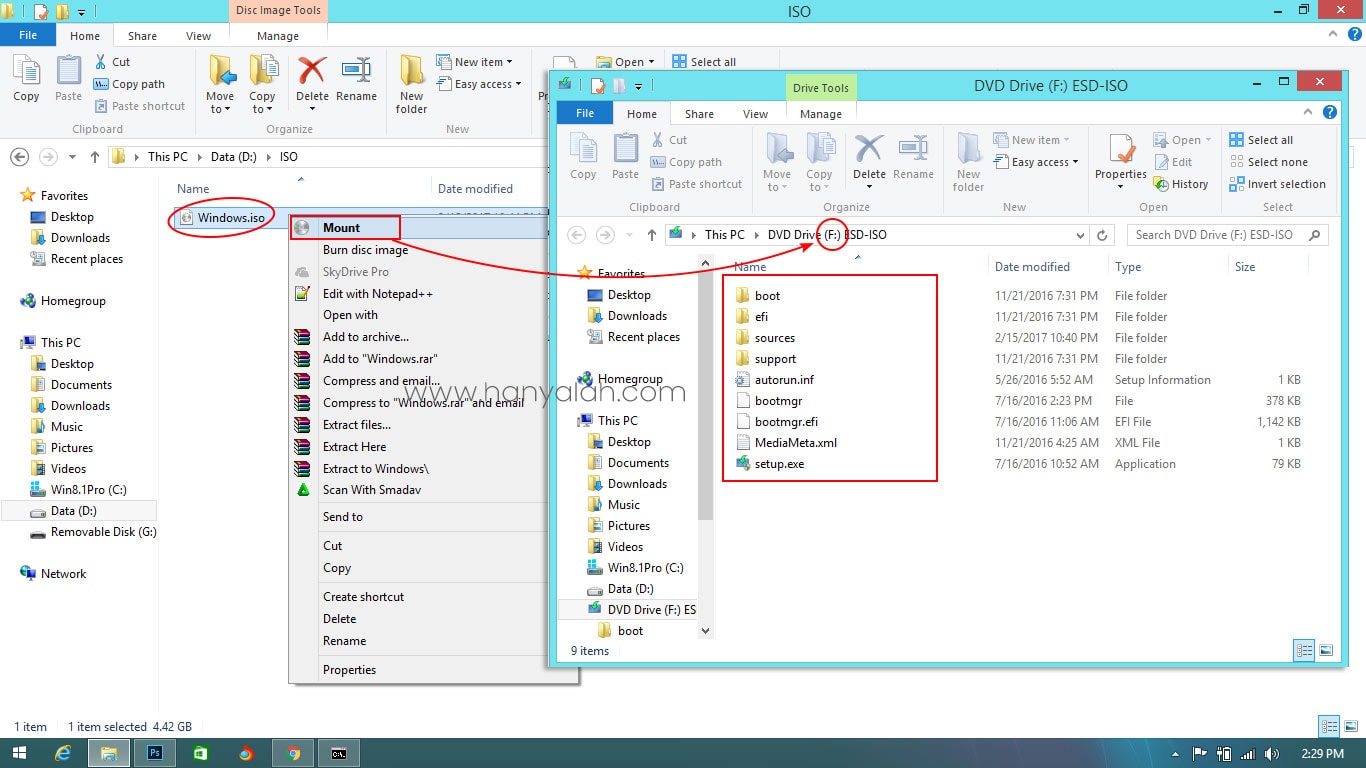Click Properties icon in ISO window title bar
The height and width of the screenshot is (768, 1366).
[x=41, y=12]
